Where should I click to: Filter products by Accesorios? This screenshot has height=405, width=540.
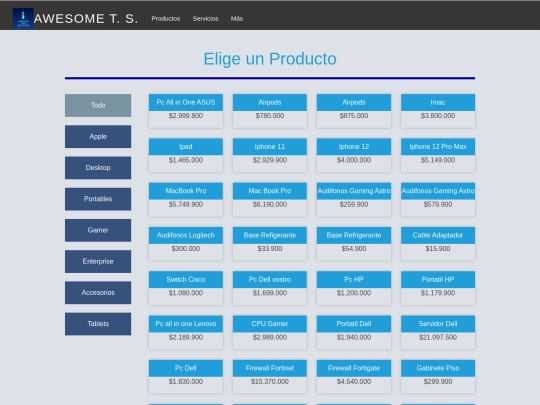[x=98, y=293]
